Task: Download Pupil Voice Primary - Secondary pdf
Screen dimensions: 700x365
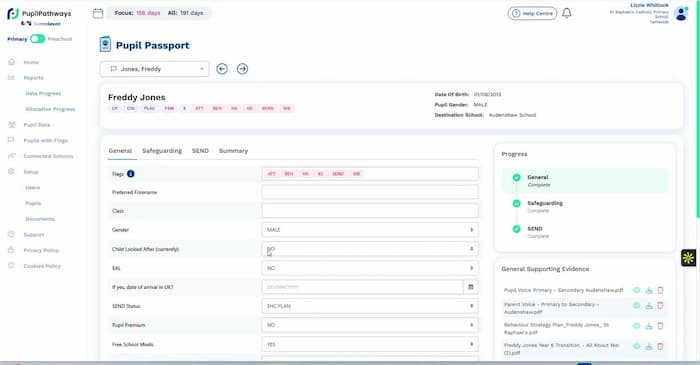Action: (x=649, y=290)
